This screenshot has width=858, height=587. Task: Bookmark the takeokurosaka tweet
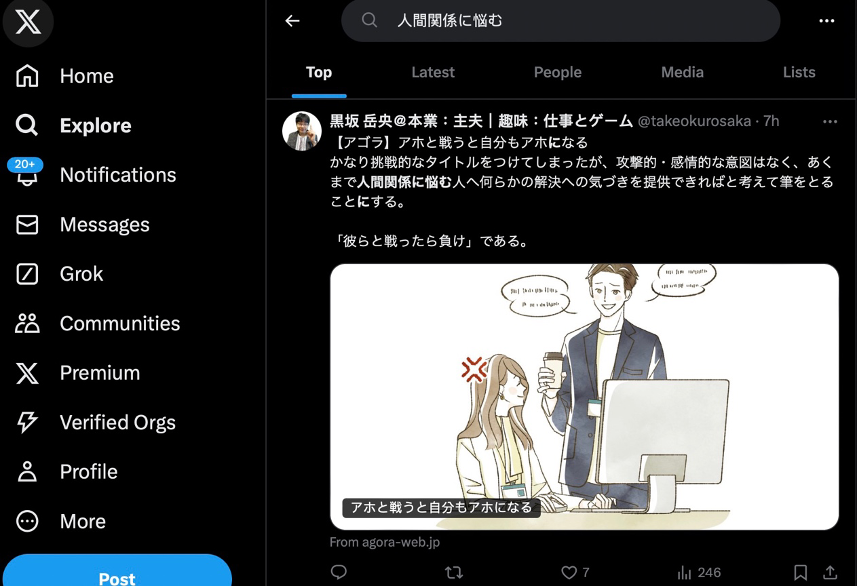tap(800, 572)
